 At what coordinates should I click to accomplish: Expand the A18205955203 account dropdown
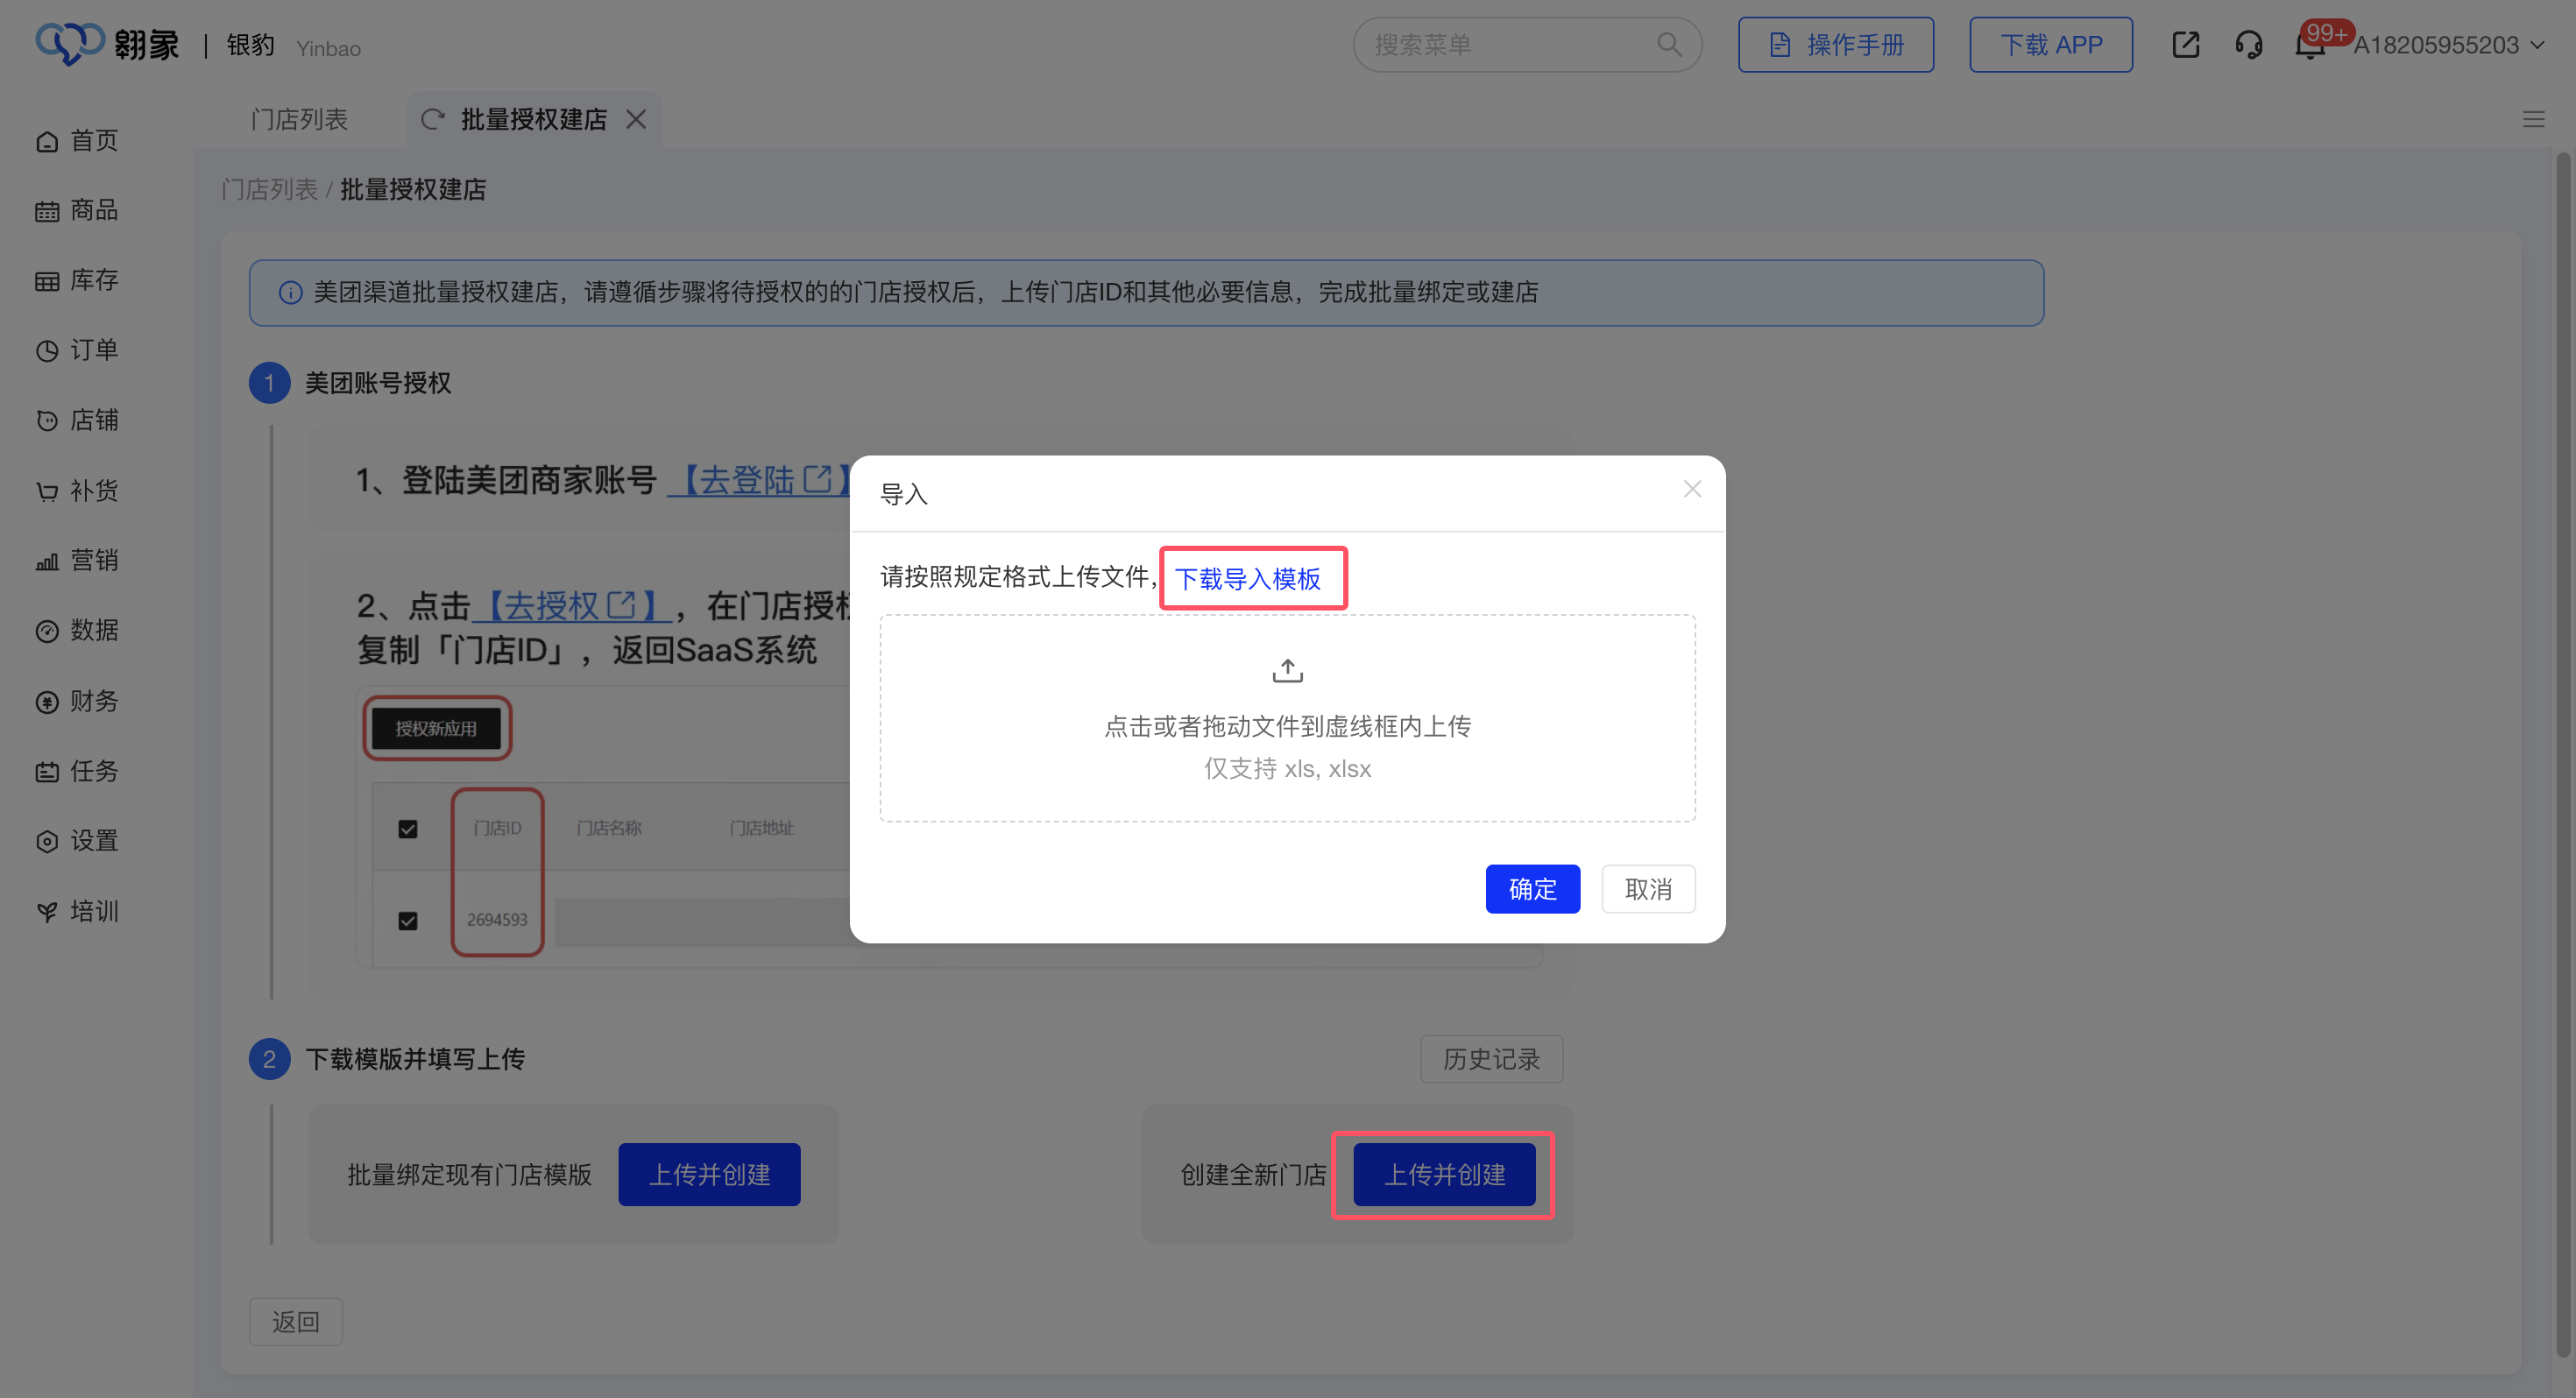(x=2447, y=45)
